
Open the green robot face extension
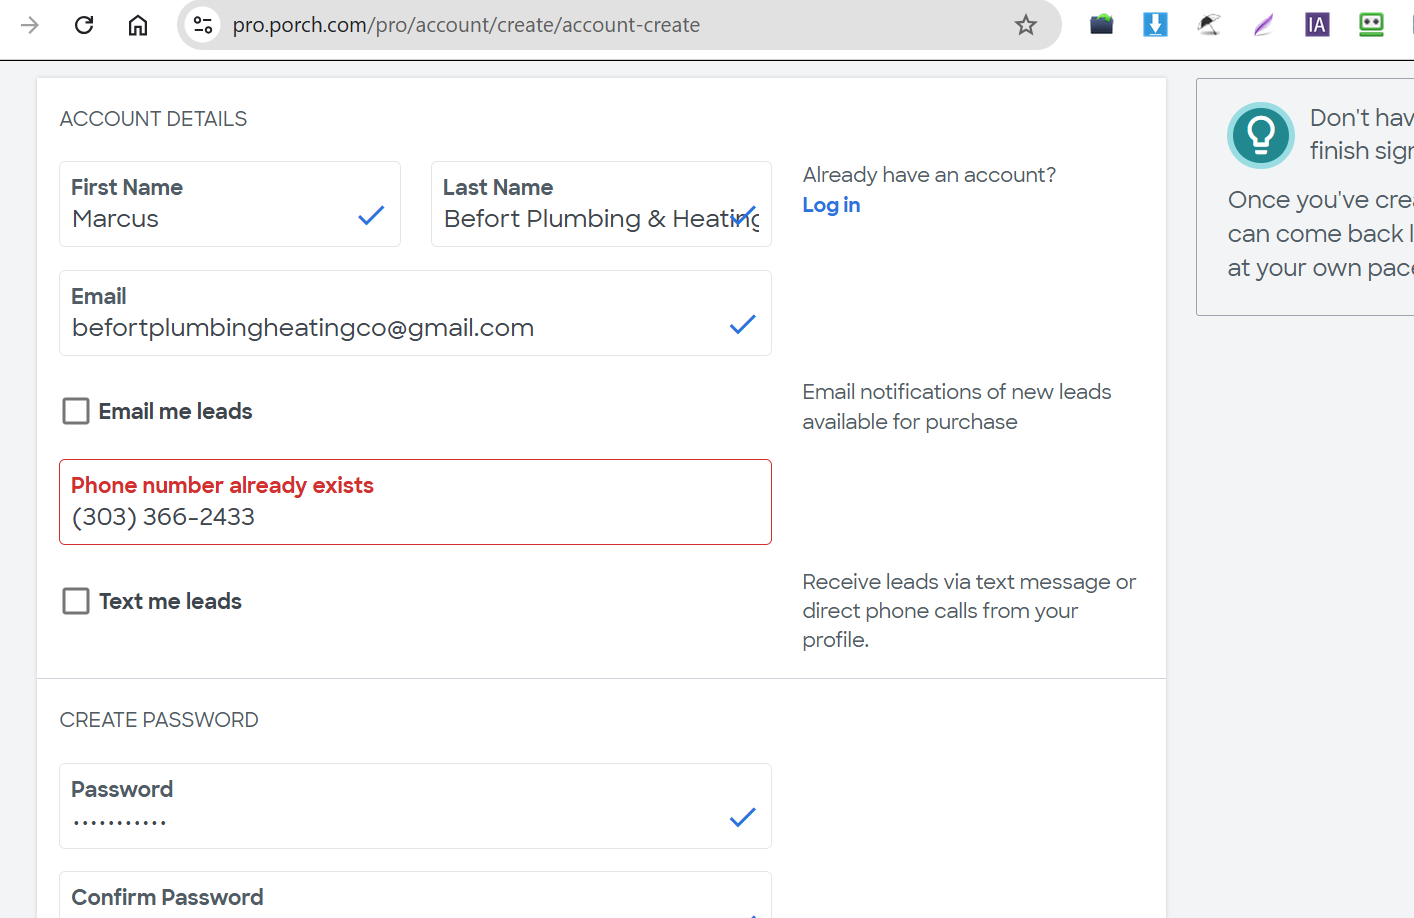tap(1371, 25)
